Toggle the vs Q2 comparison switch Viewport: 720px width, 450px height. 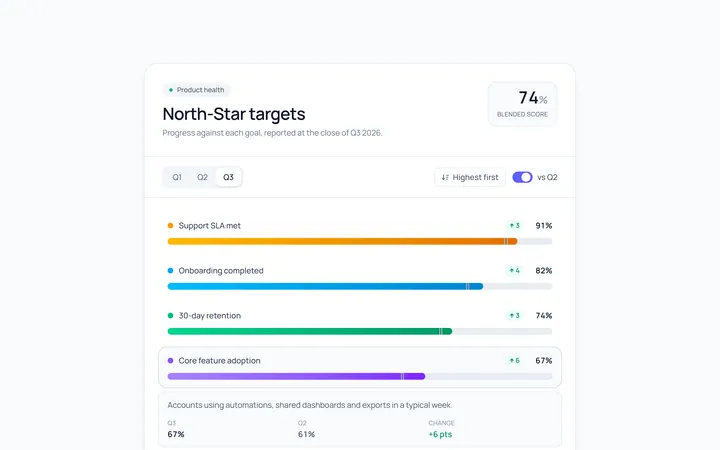coord(522,177)
